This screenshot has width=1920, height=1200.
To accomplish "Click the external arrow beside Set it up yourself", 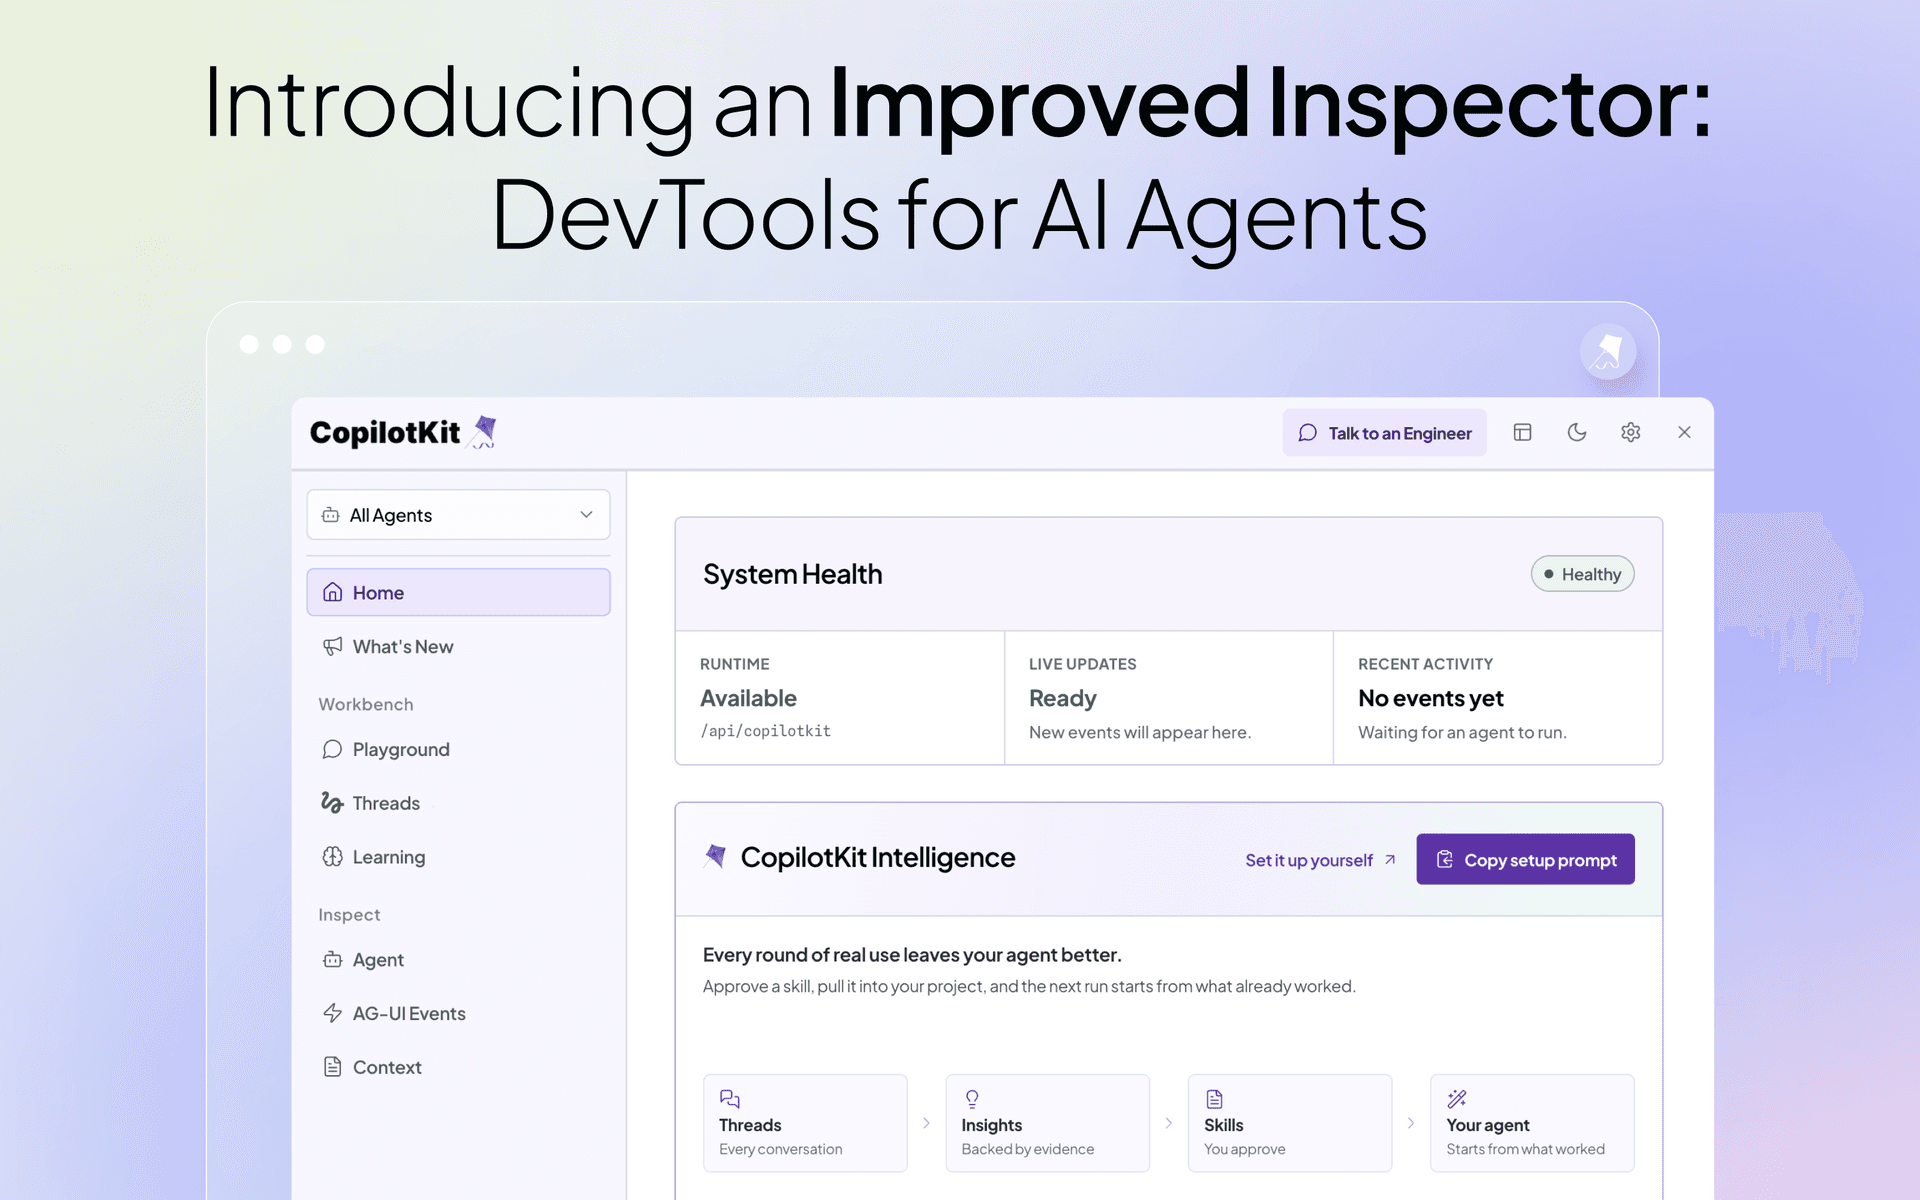I will (x=1390, y=859).
